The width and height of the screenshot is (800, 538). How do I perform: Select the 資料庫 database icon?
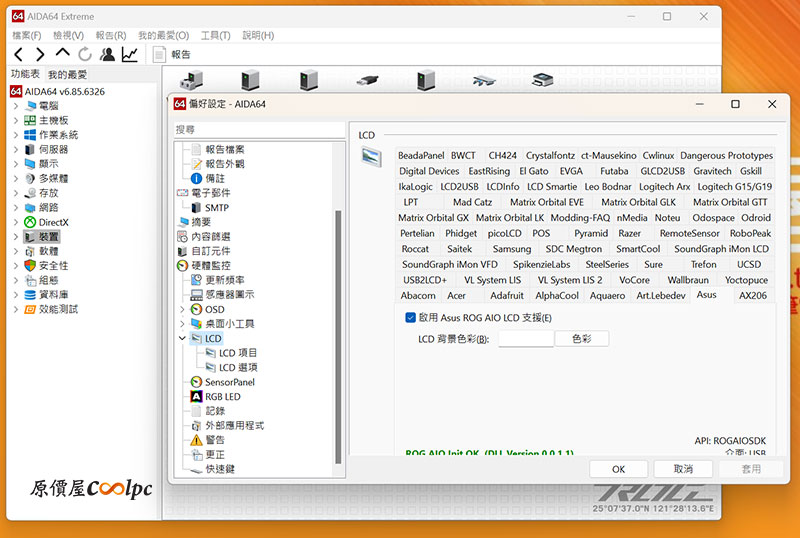(30, 295)
